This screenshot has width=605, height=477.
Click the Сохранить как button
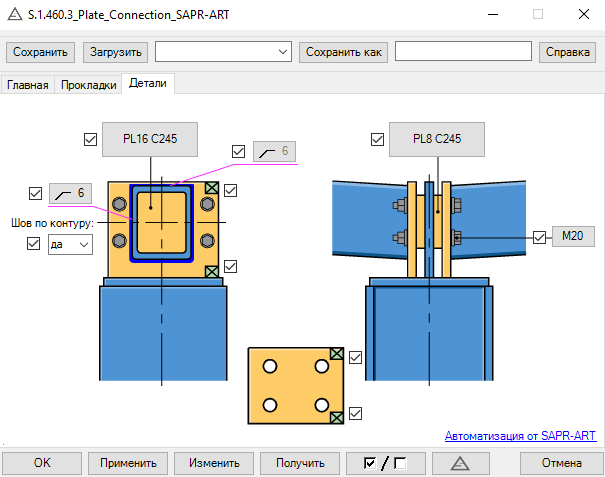click(x=343, y=52)
